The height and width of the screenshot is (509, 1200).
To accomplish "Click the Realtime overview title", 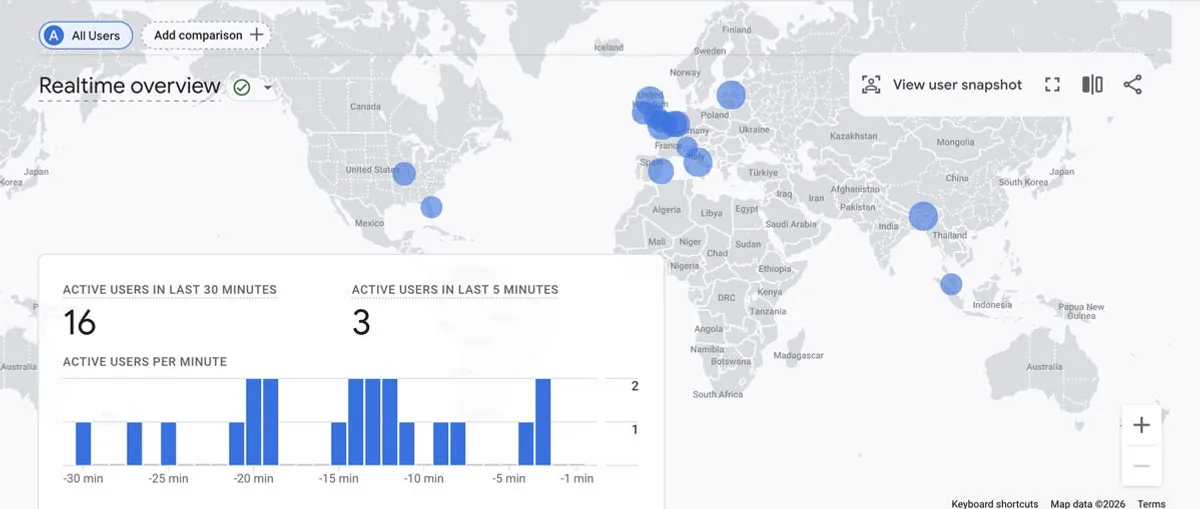I will [129, 86].
